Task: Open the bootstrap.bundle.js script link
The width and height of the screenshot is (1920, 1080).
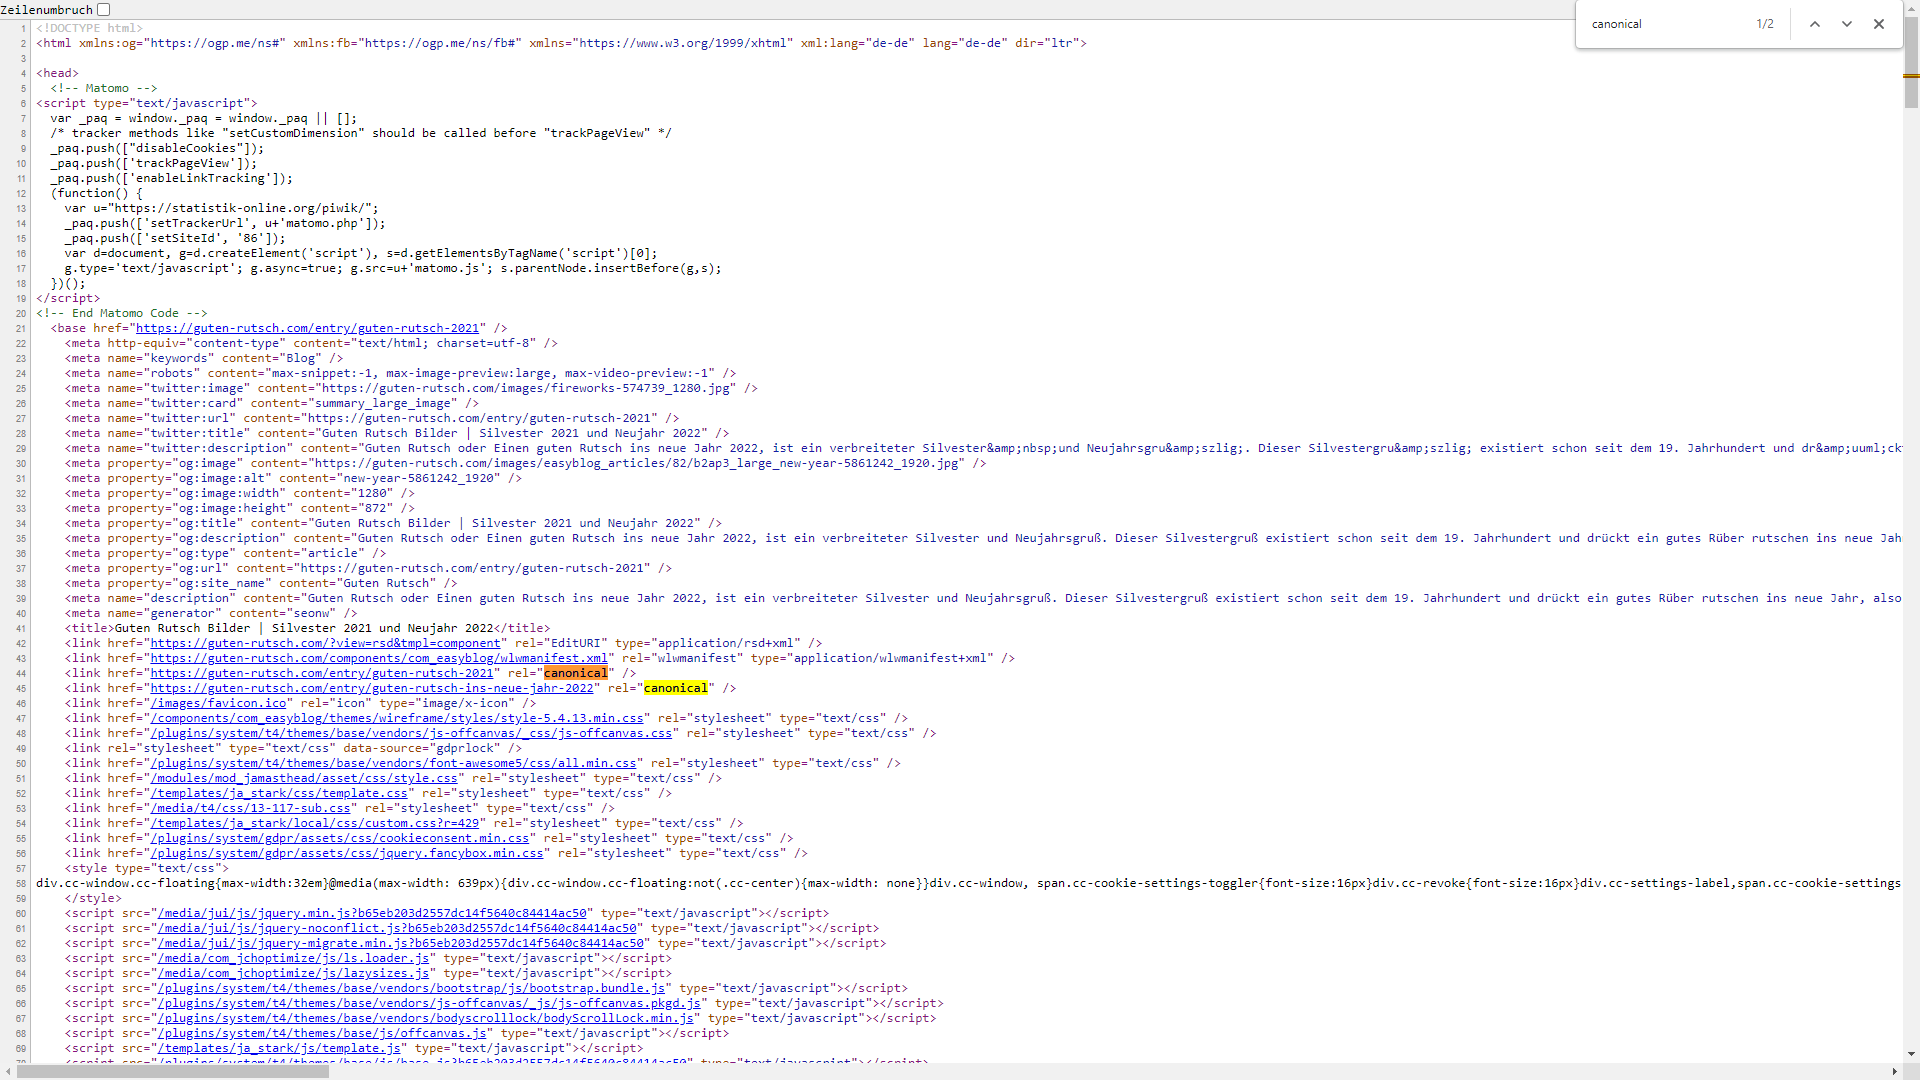Action: click(411, 988)
